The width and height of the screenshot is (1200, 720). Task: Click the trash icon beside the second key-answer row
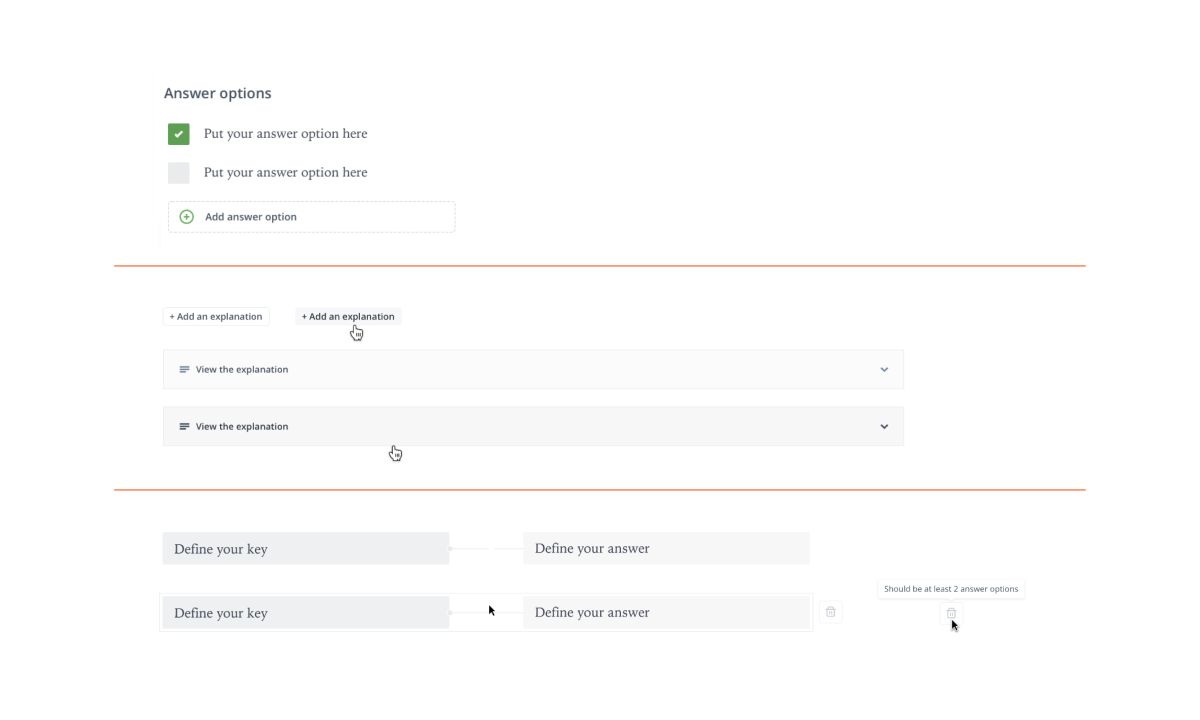[831, 612]
